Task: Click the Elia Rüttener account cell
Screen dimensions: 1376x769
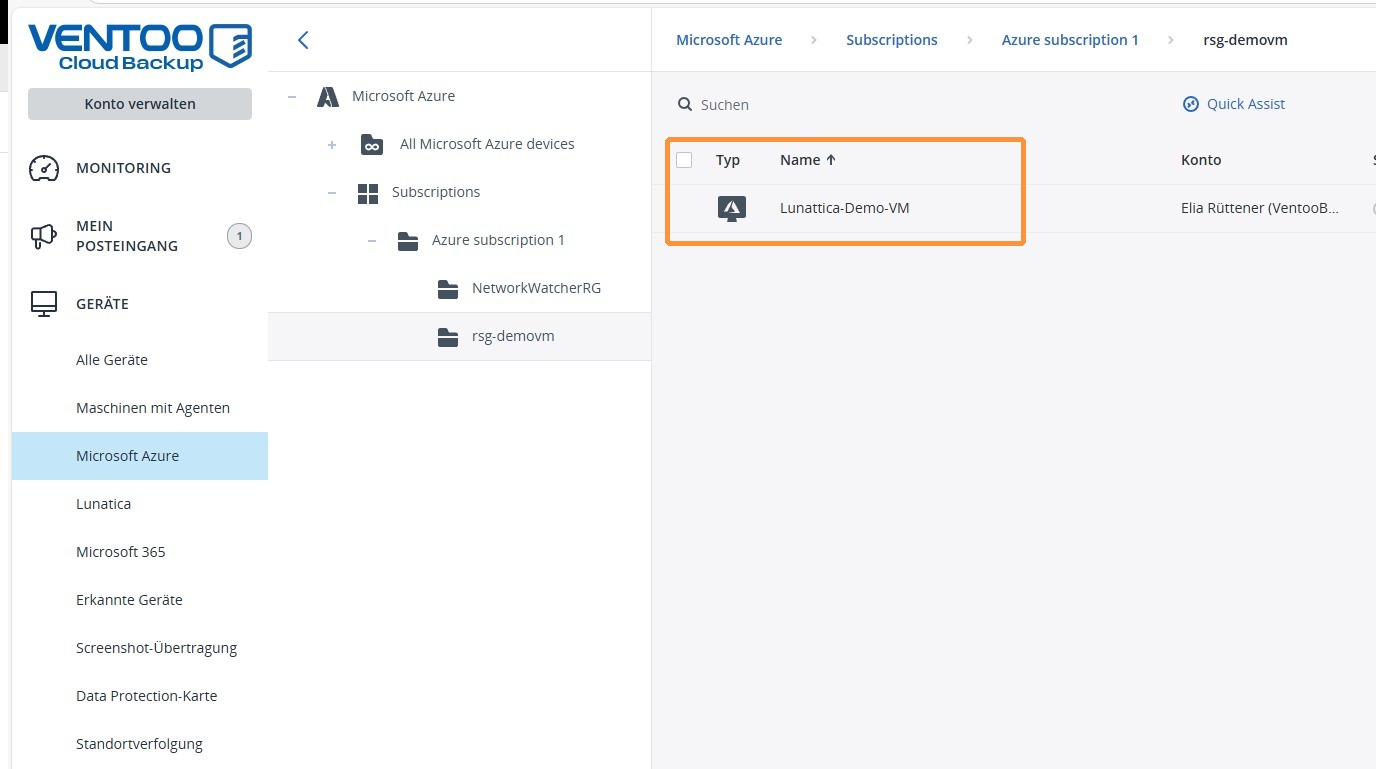Action: pyautogui.click(x=1260, y=209)
